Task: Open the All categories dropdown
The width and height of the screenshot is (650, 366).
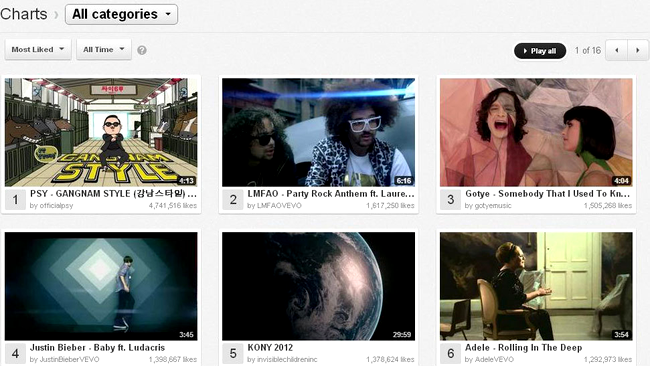Action: pyautogui.click(x=121, y=15)
